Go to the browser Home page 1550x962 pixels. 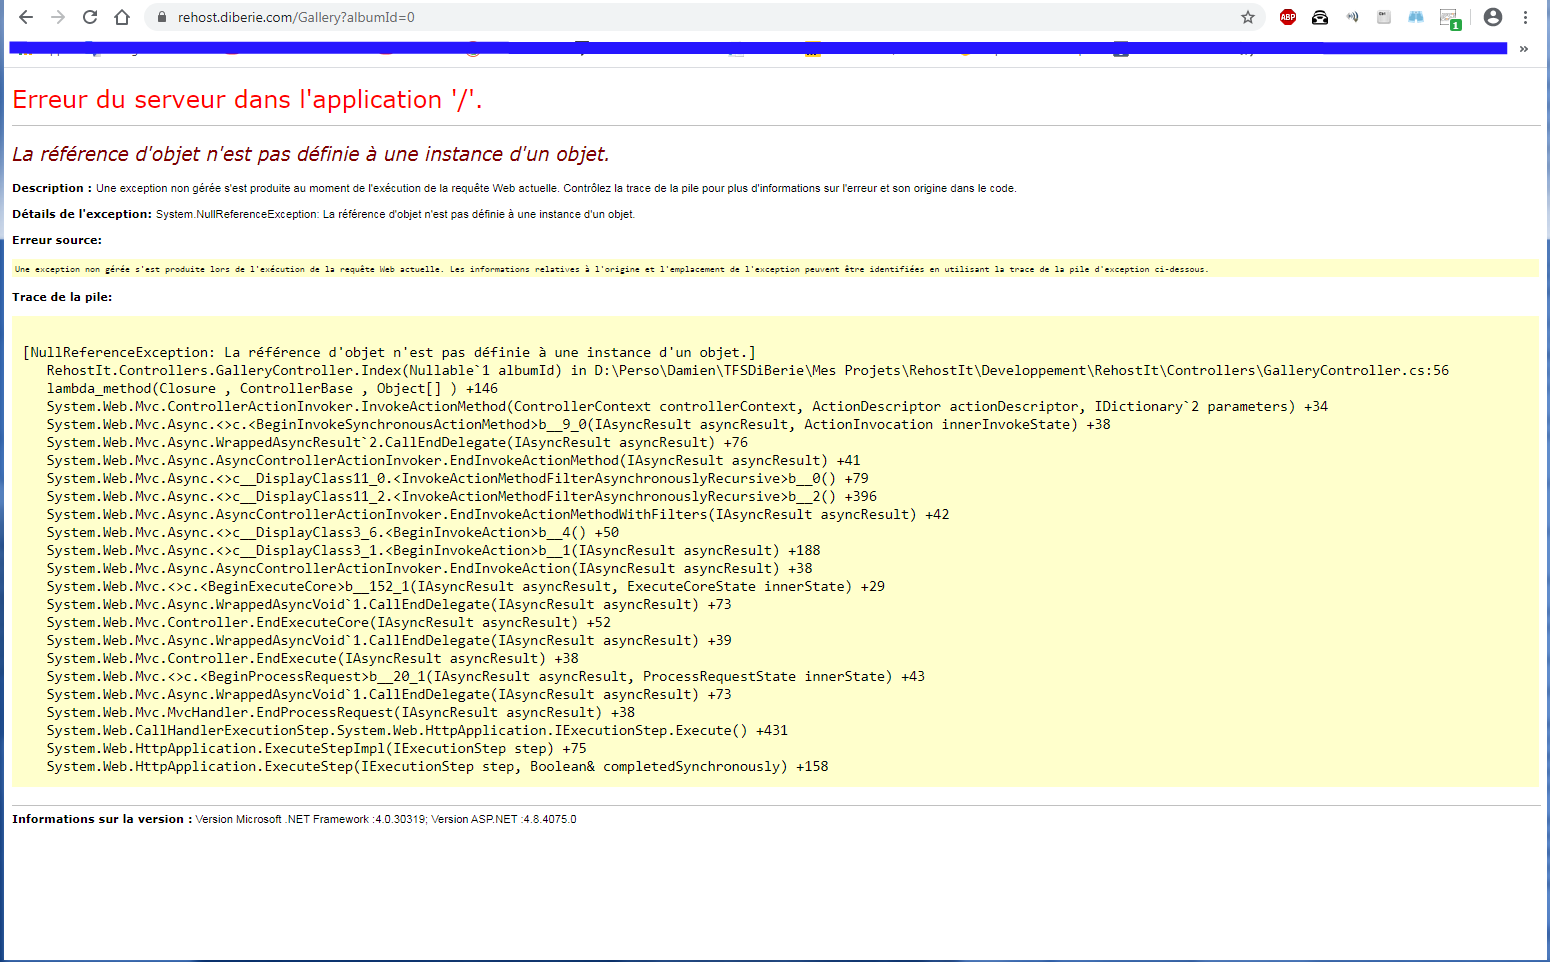pyautogui.click(x=122, y=17)
